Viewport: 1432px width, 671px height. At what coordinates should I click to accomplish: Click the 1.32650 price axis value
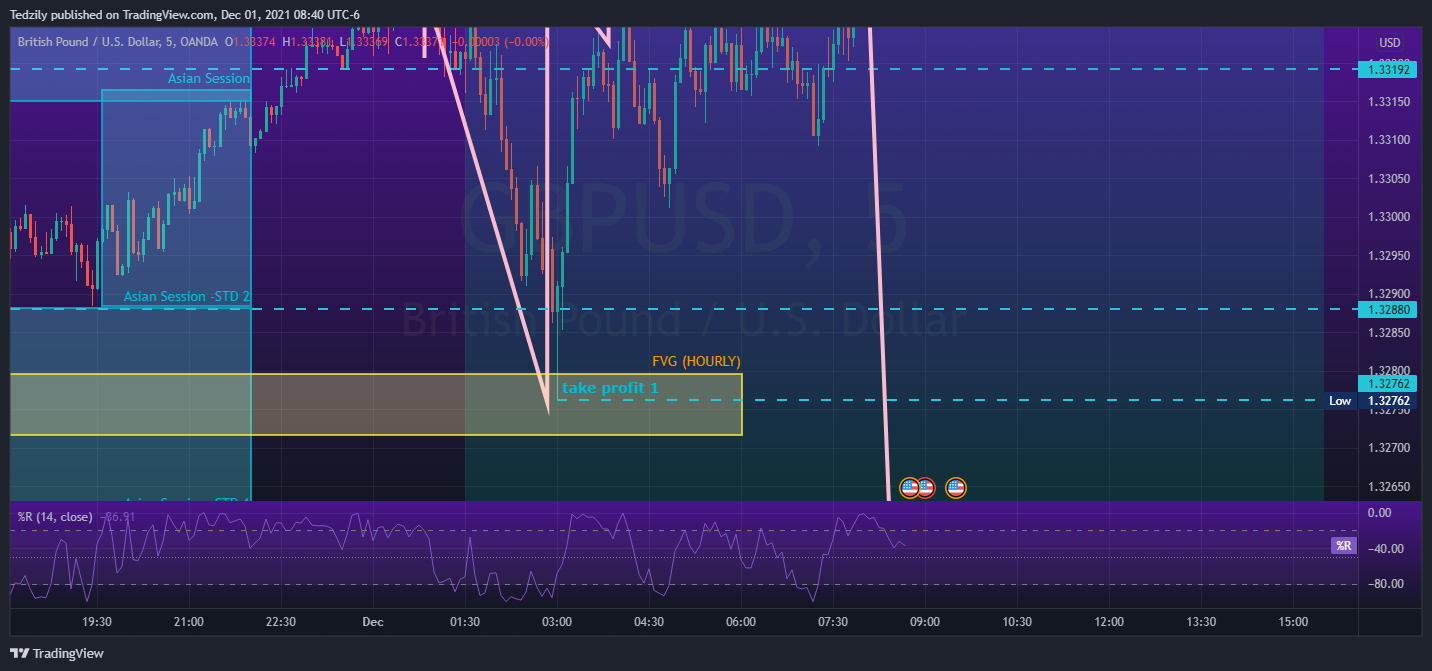1389,487
